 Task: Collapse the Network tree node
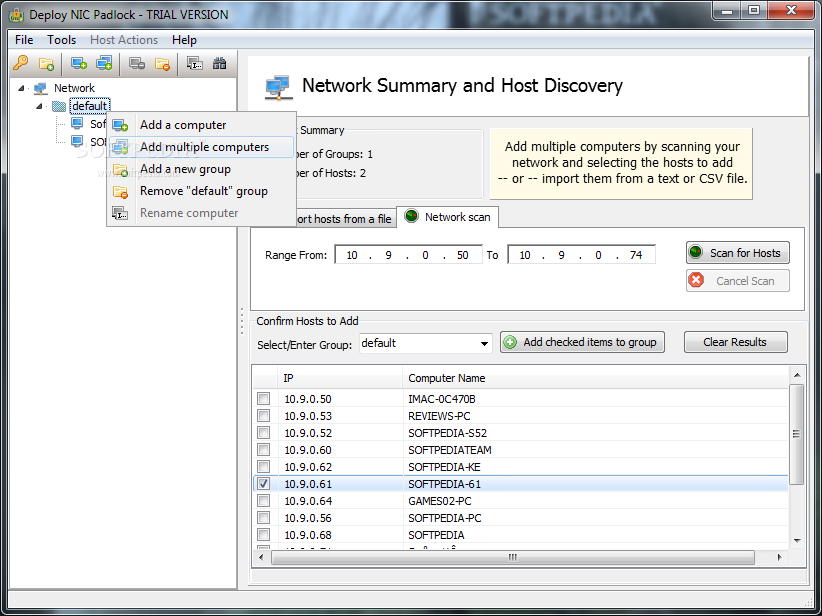point(21,88)
